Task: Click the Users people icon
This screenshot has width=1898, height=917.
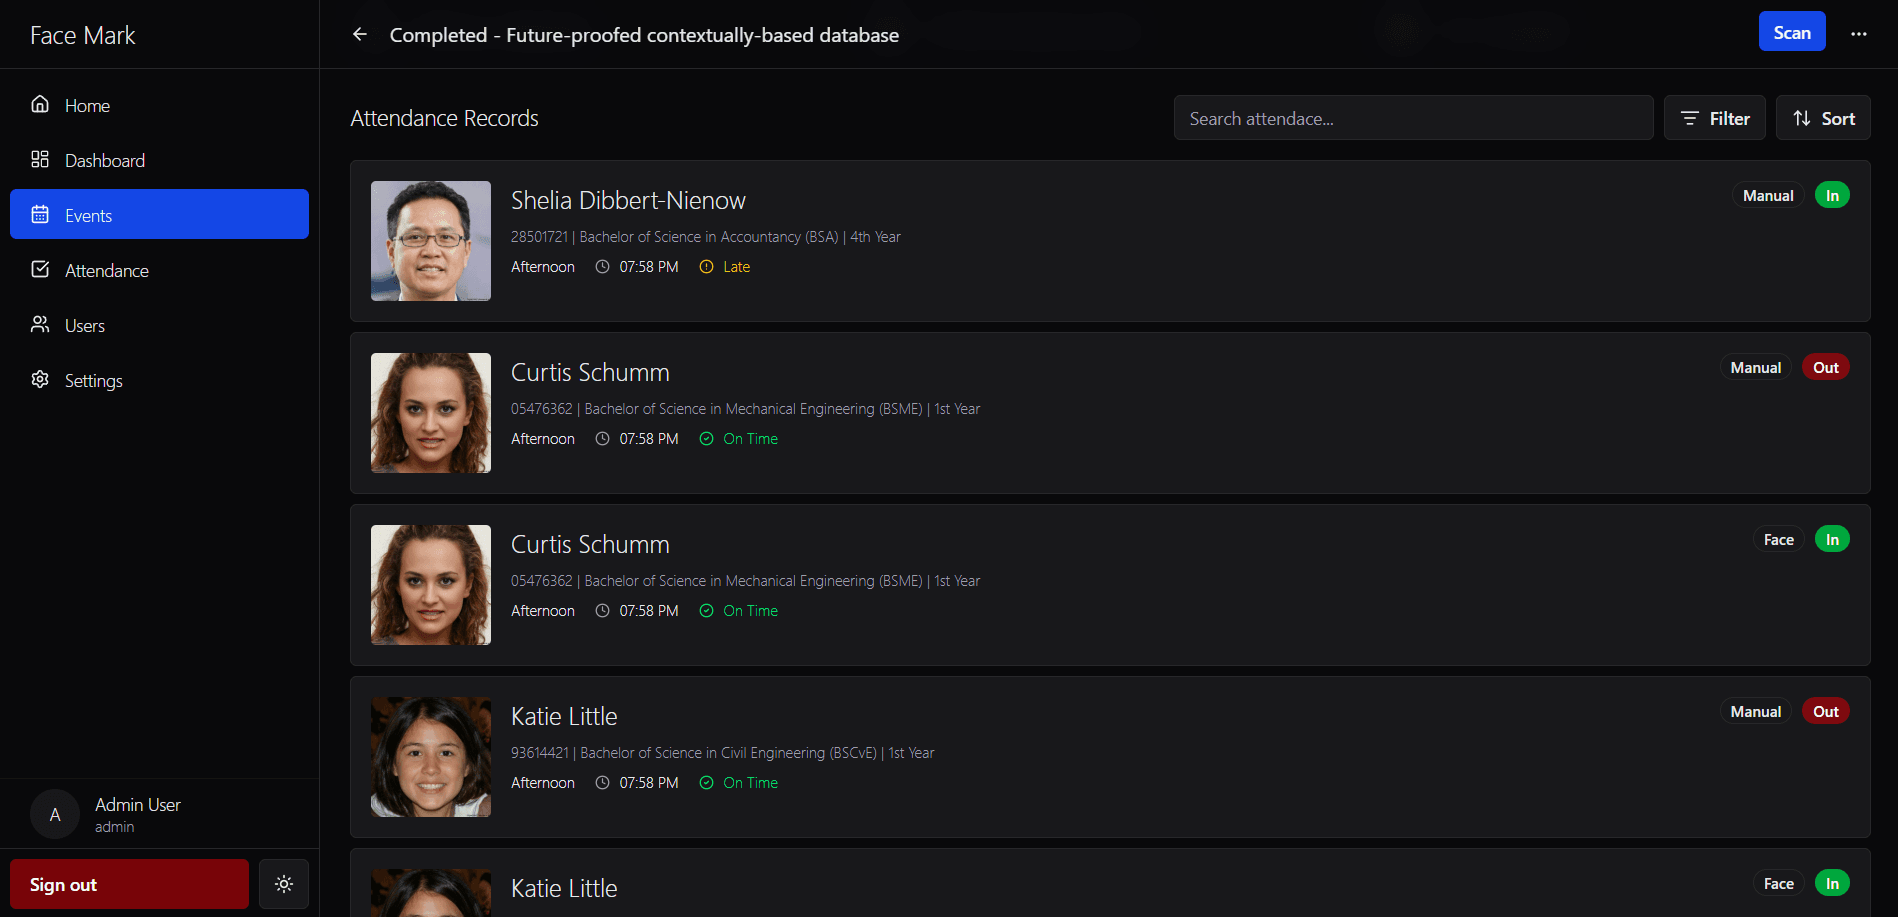Action: 40,325
